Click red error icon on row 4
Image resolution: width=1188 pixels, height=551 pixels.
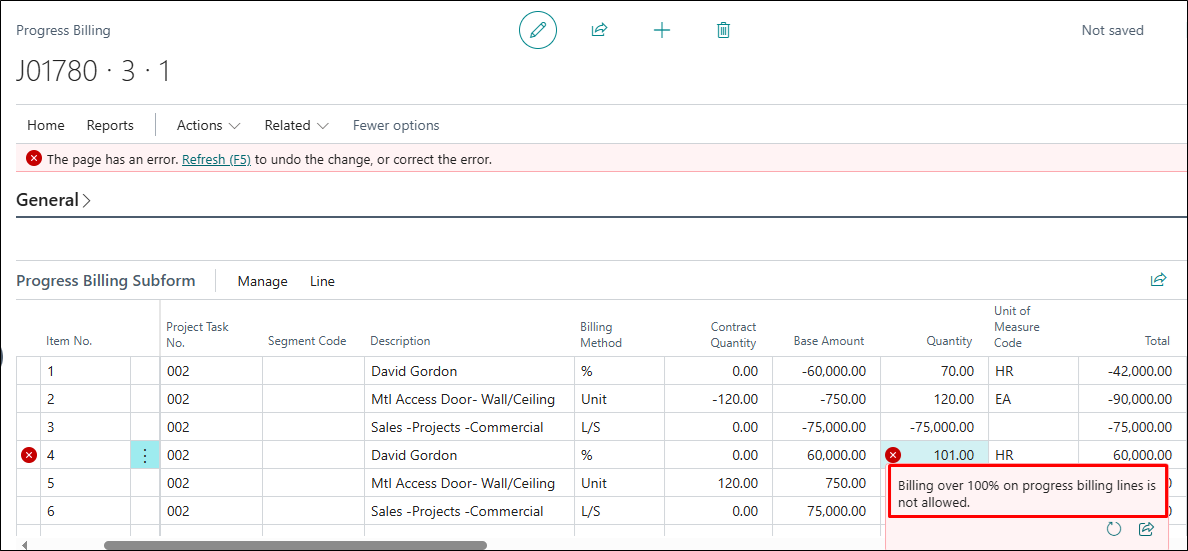click(29, 455)
